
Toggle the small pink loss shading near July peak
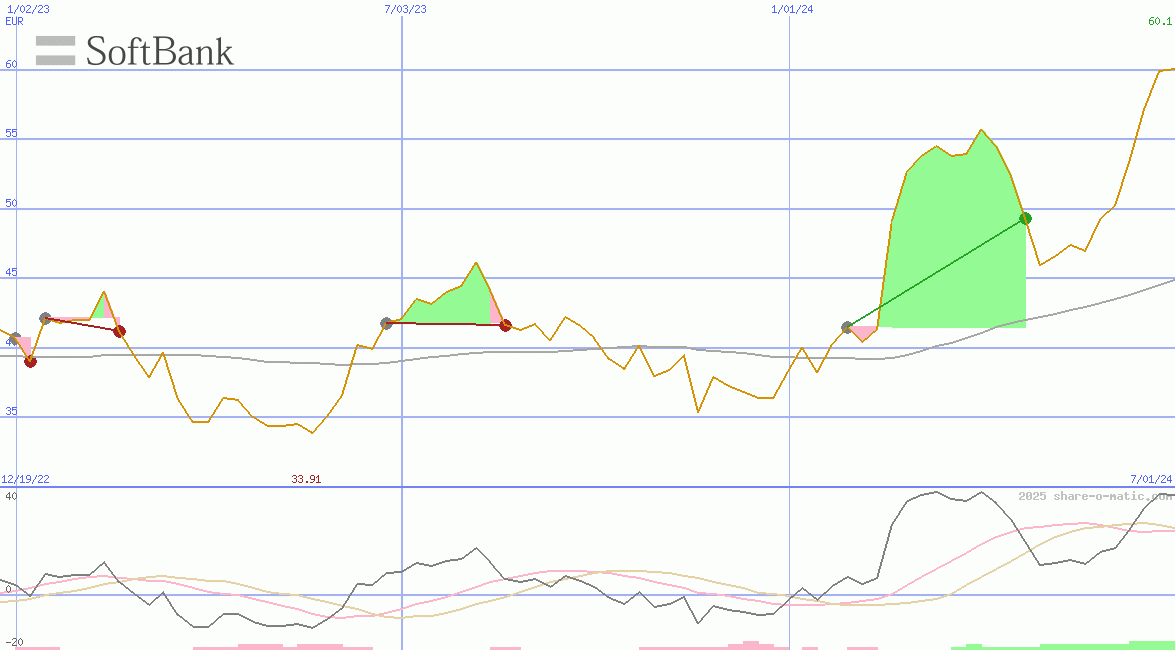tap(493, 312)
